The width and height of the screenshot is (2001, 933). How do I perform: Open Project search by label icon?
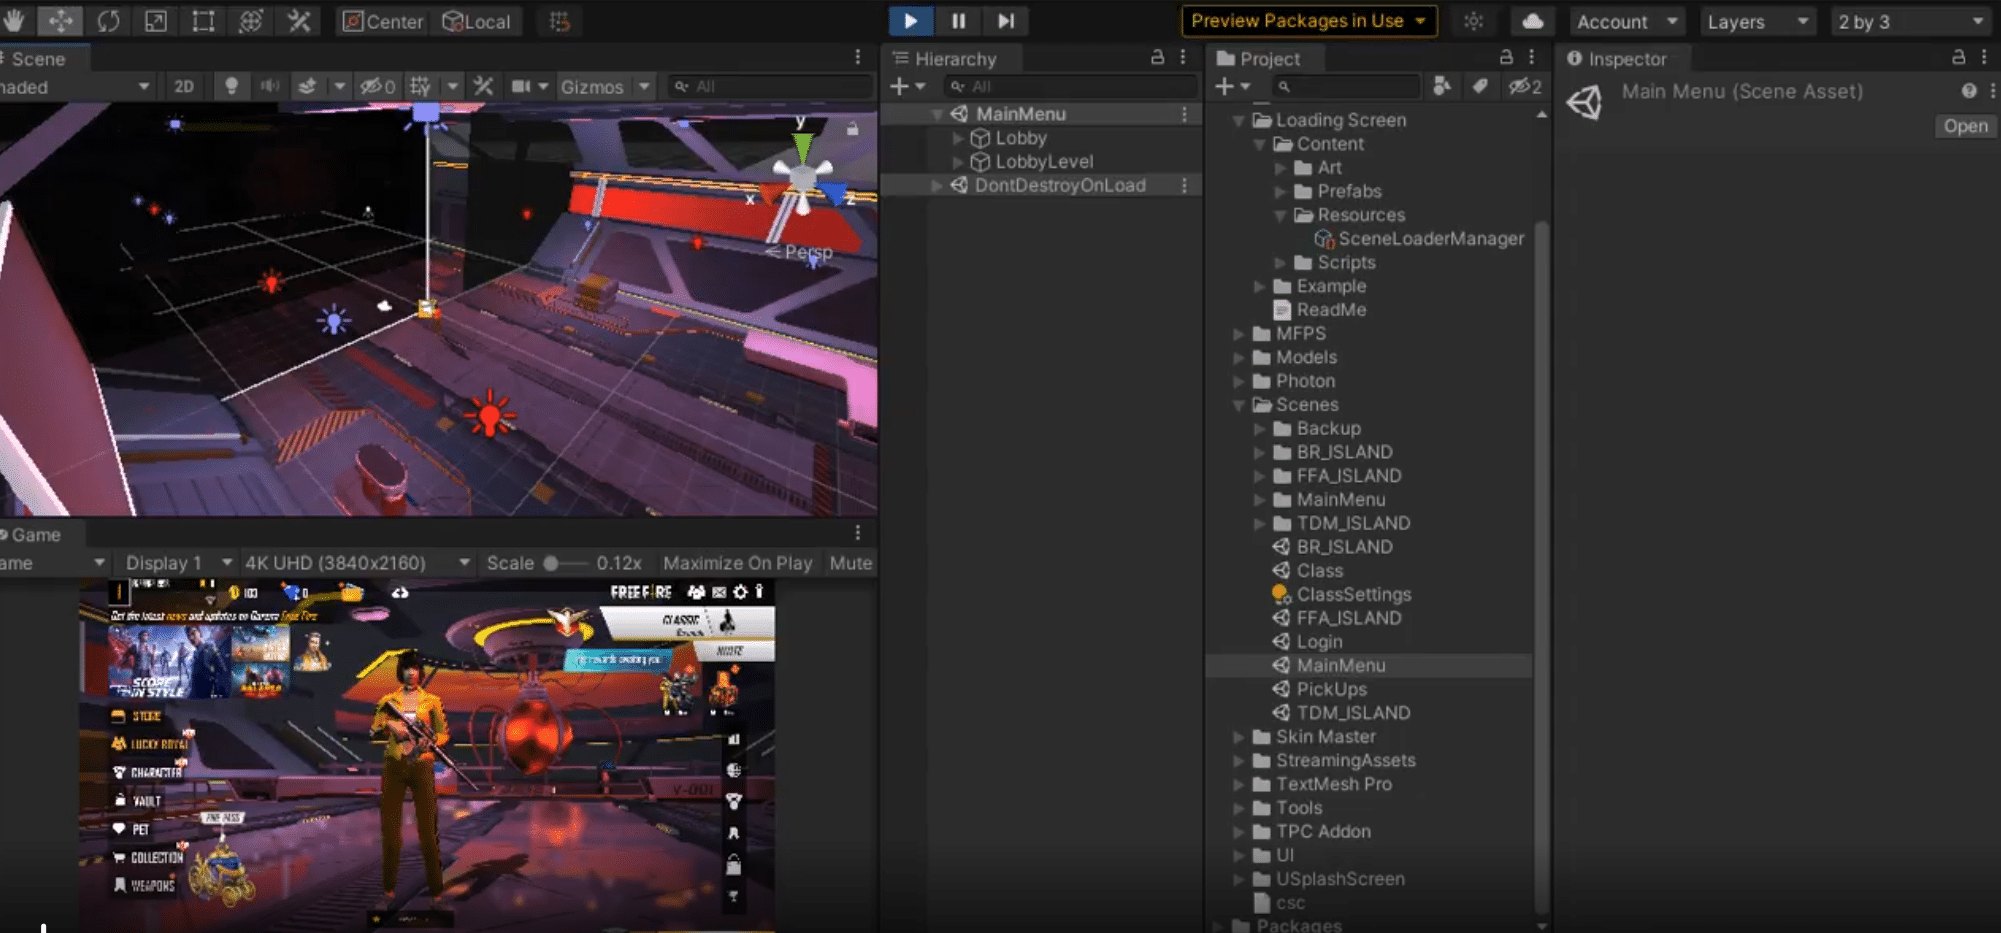(x=1480, y=87)
